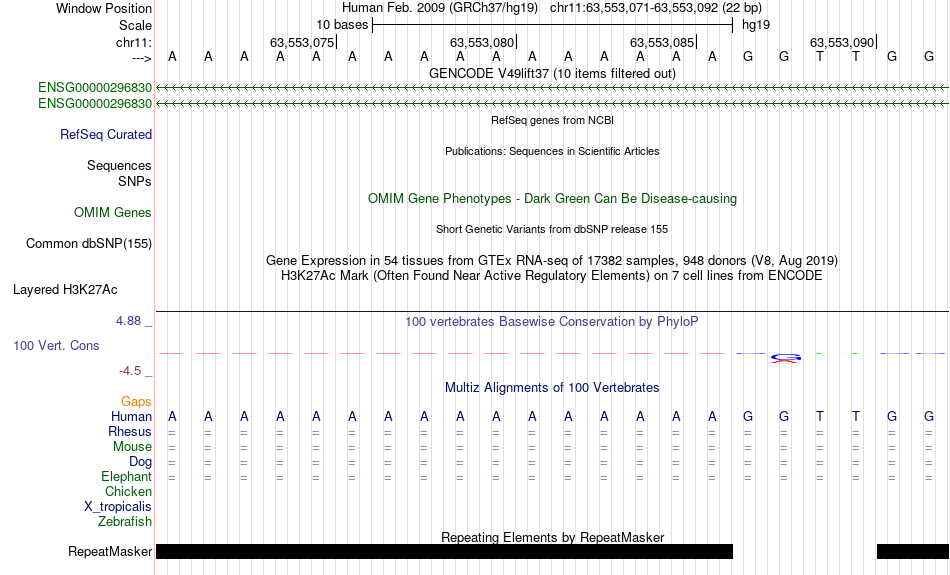
Task: Click 100 vertebrates Basewise Conservation by PhyloP title
Action: 552,322
